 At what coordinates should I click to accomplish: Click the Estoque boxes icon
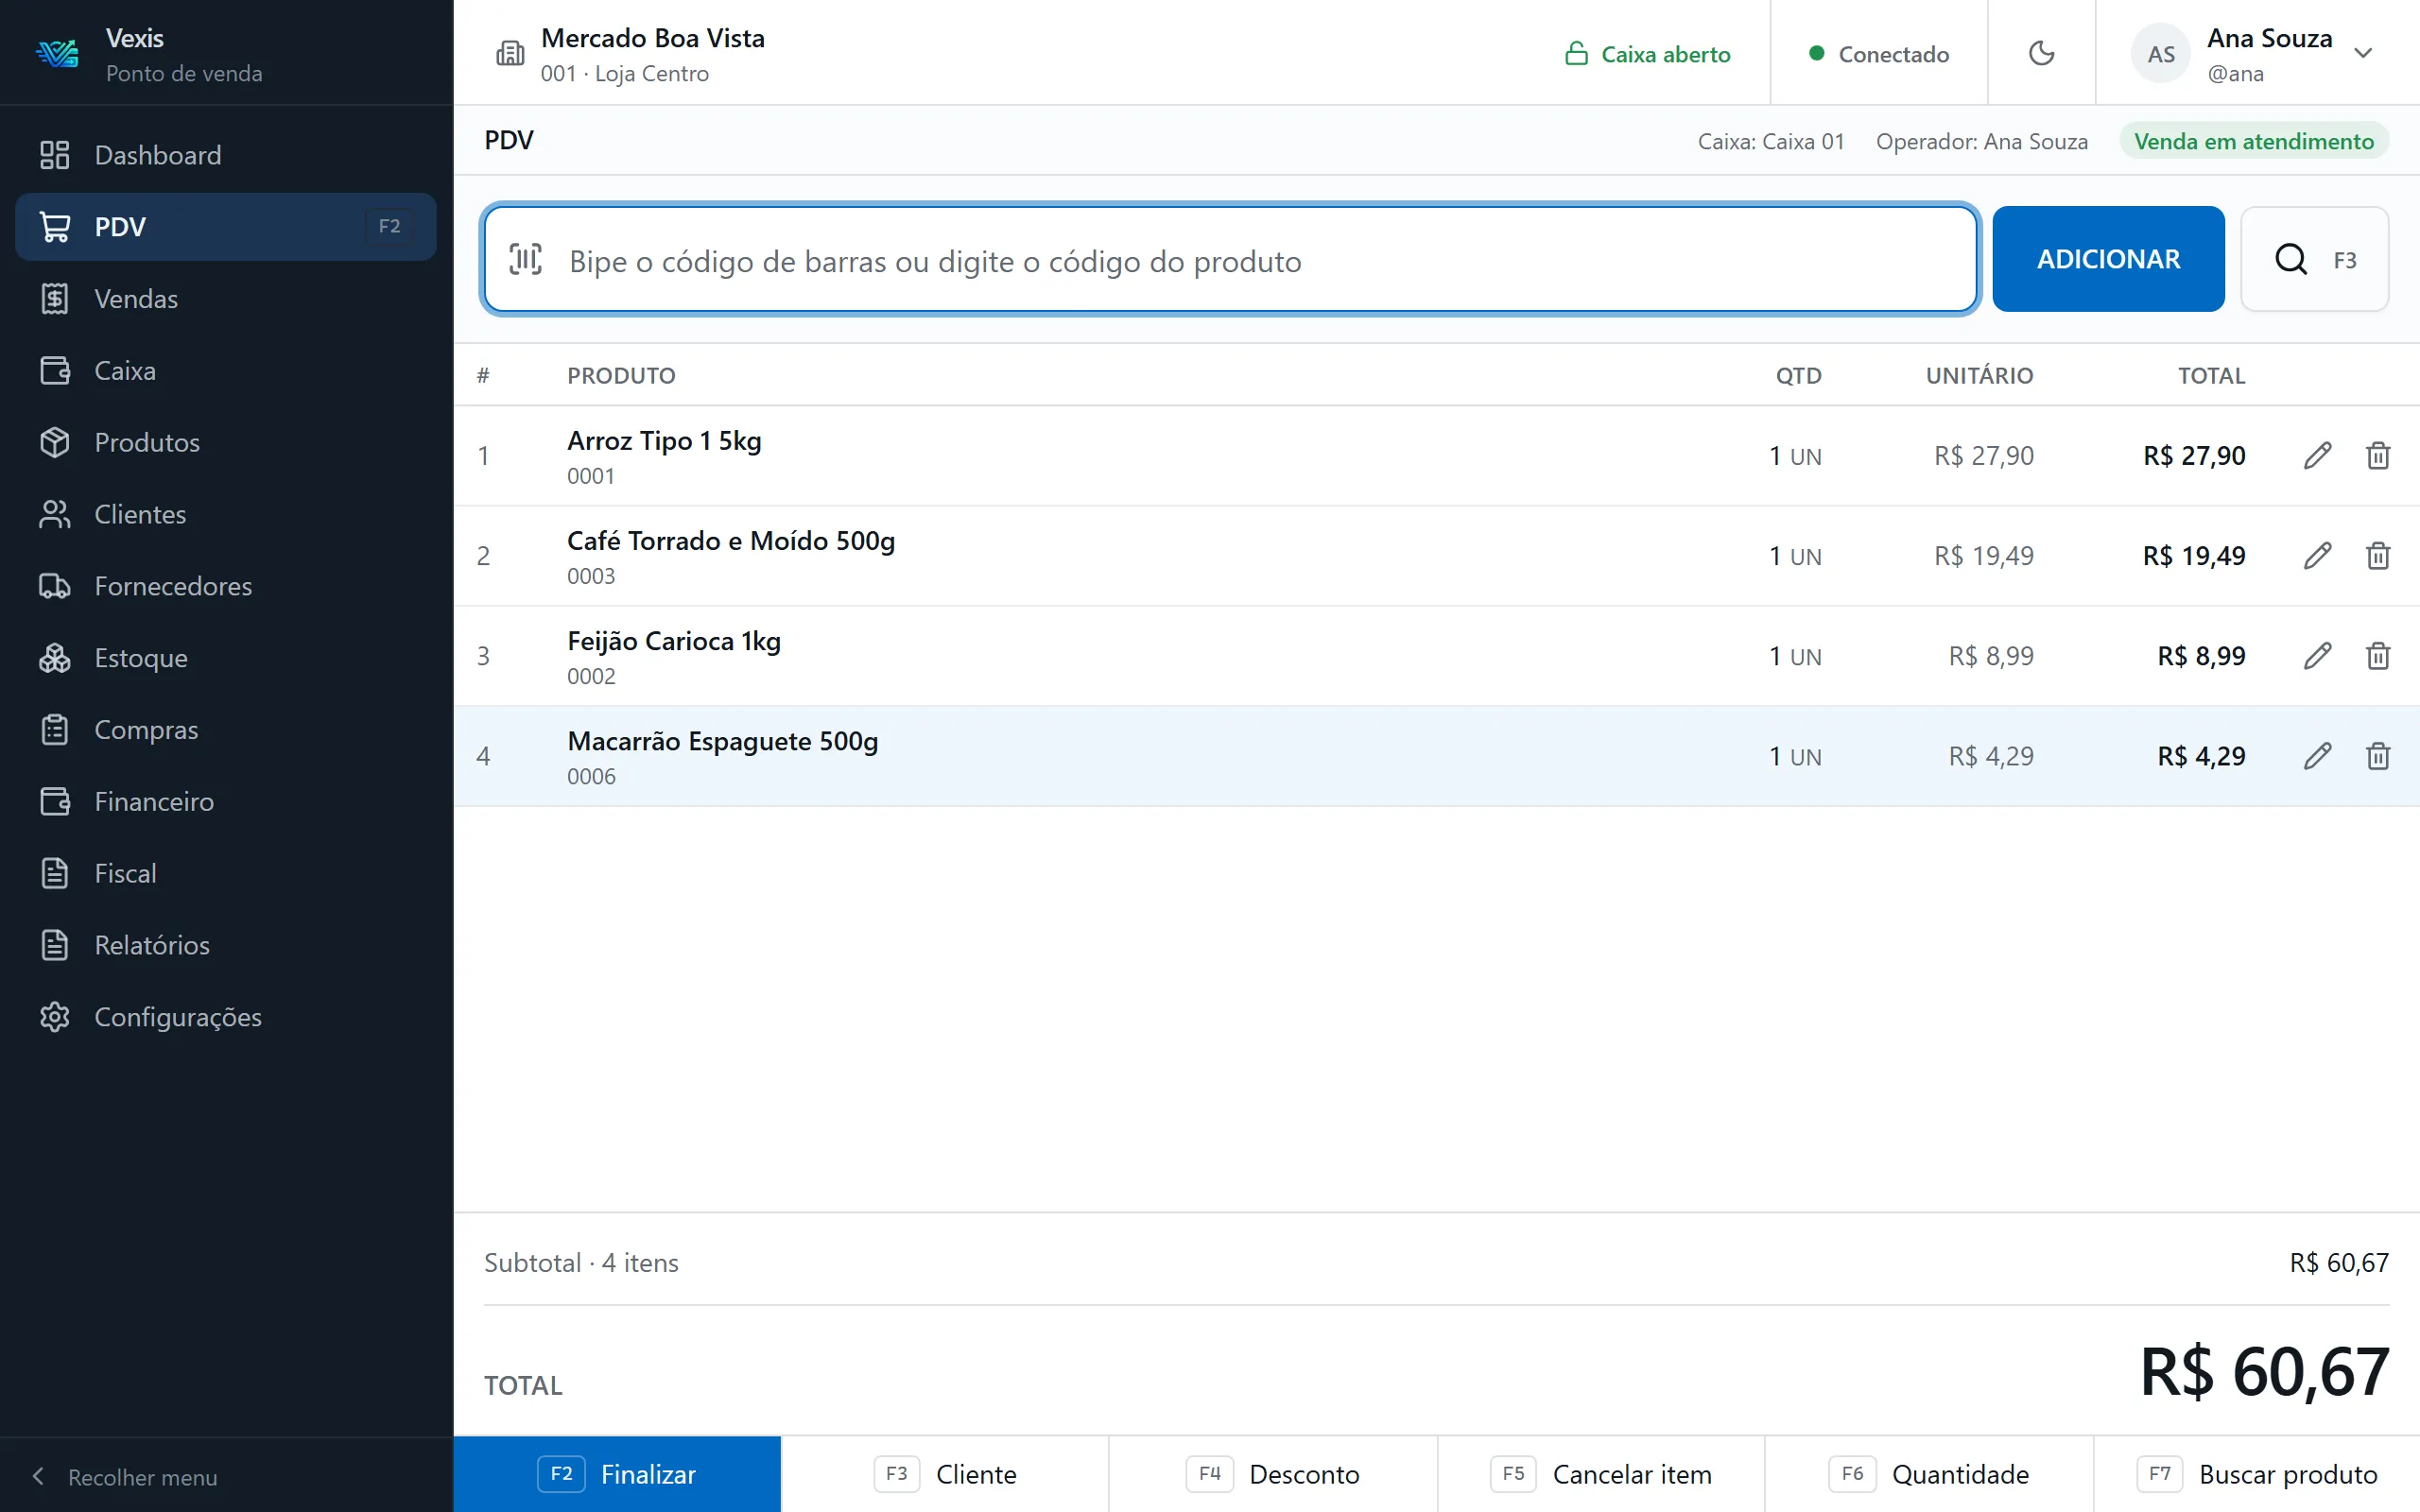tap(54, 658)
